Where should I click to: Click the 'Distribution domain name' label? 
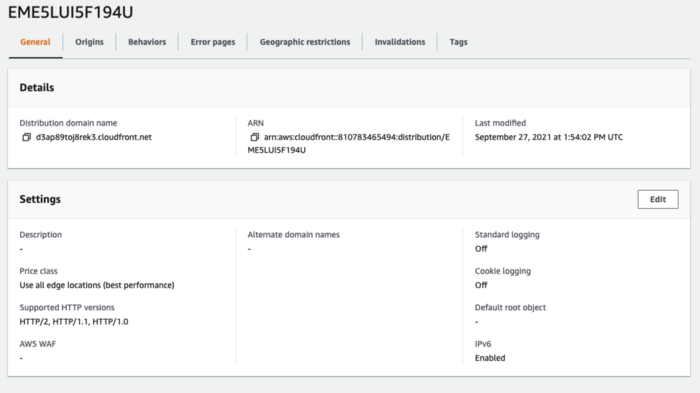click(68, 123)
